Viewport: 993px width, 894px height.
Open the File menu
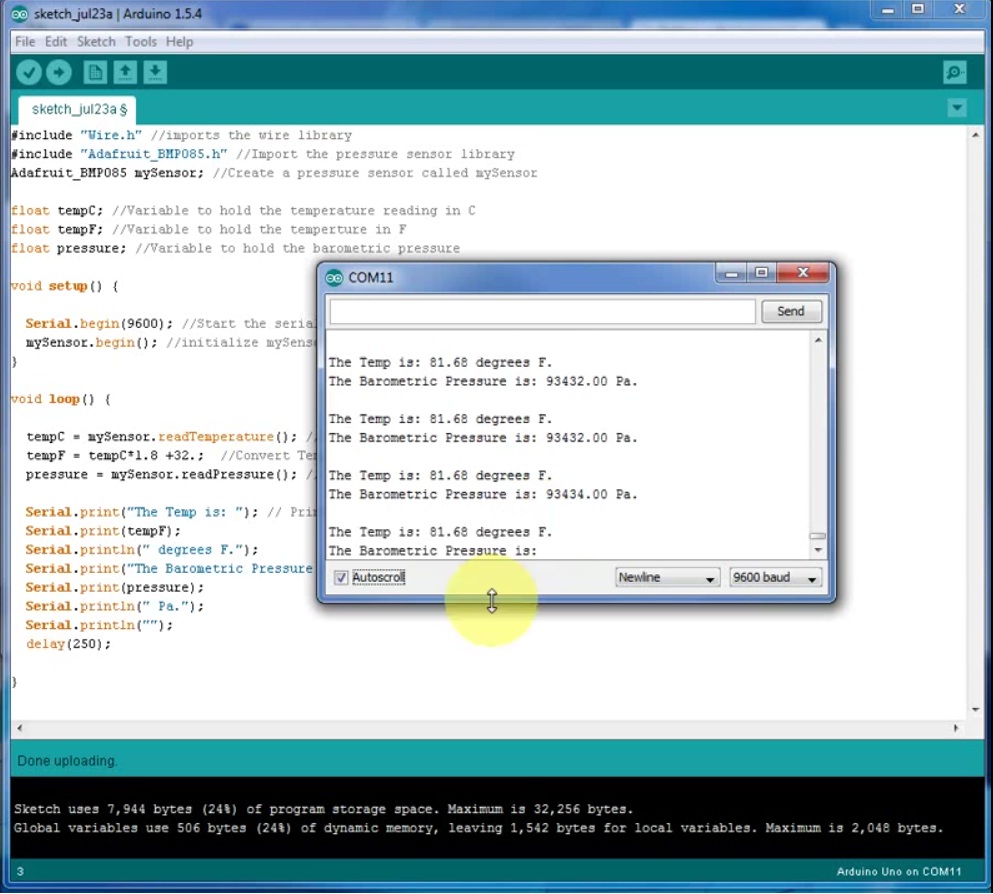pos(25,42)
